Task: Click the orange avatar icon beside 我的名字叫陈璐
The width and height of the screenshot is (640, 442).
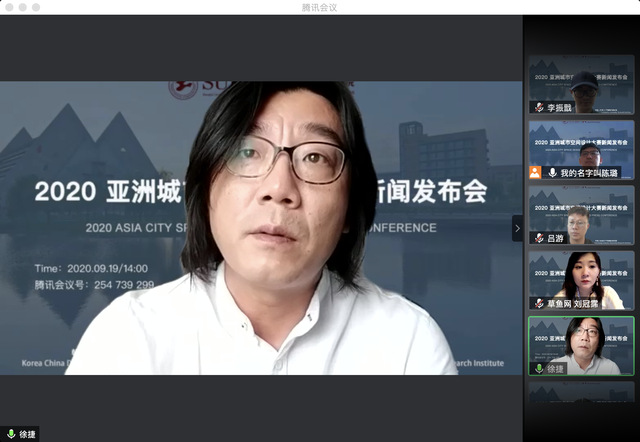Action: pos(536,173)
